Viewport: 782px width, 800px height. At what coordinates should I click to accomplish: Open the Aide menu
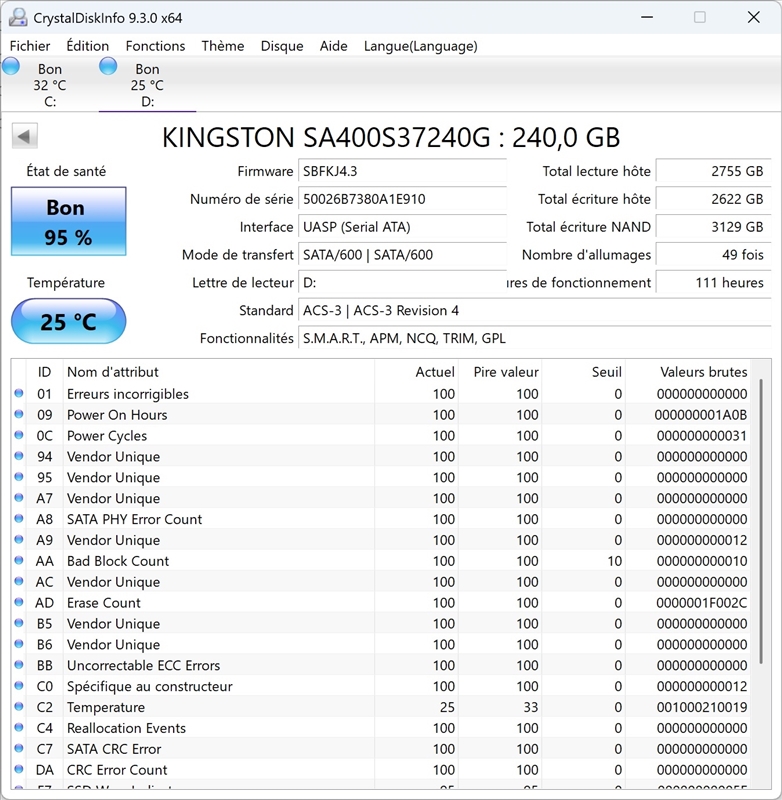[x=334, y=46]
